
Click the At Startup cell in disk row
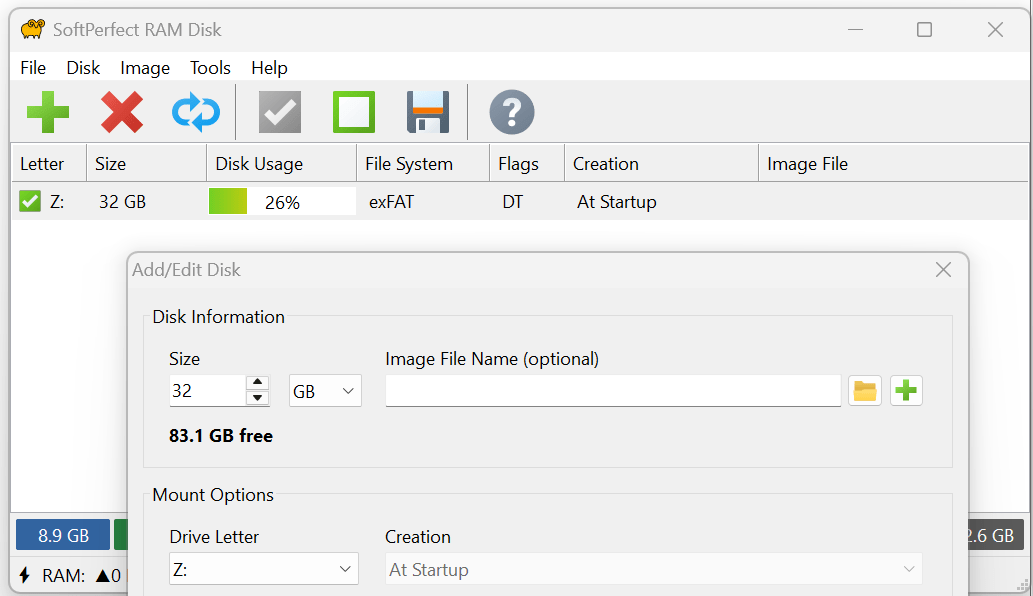click(x=617, y=202)
